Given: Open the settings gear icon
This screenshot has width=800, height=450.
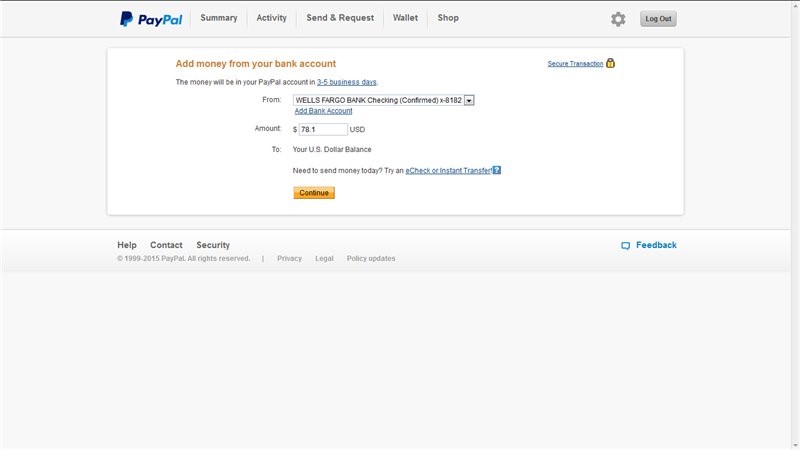Looking at the screenshot, I should tap(618, 19).
